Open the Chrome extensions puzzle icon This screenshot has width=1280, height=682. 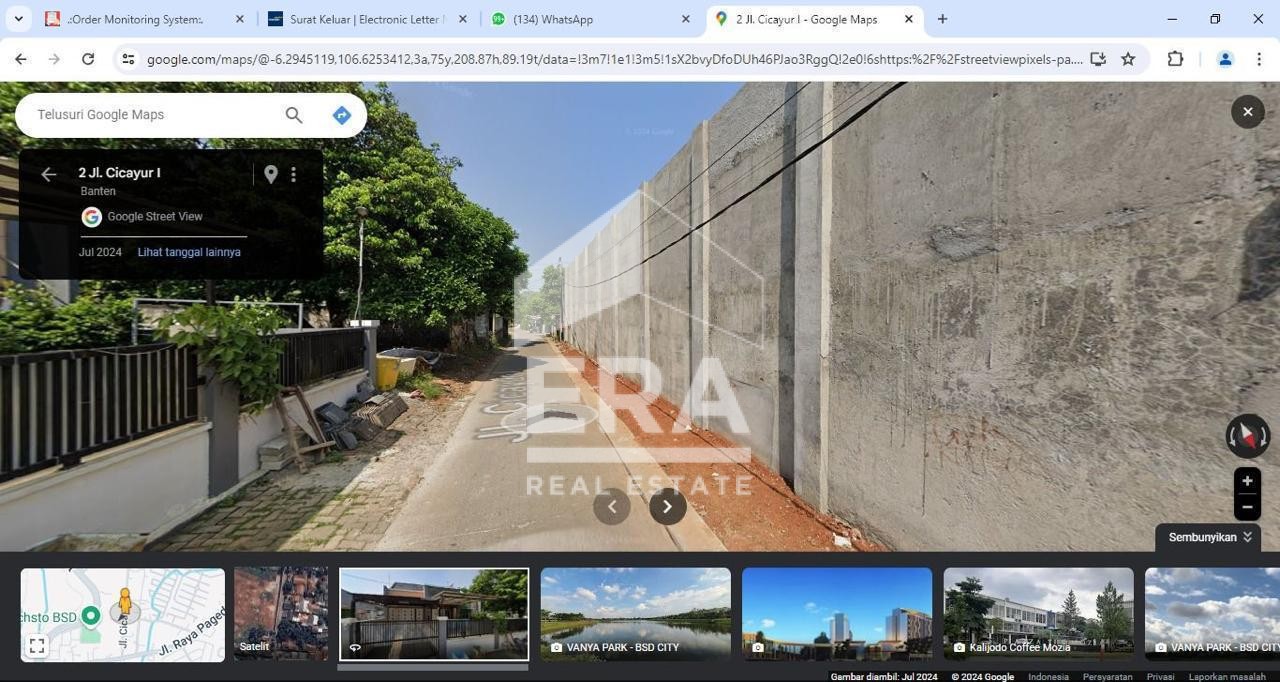tap(1176, 59)
